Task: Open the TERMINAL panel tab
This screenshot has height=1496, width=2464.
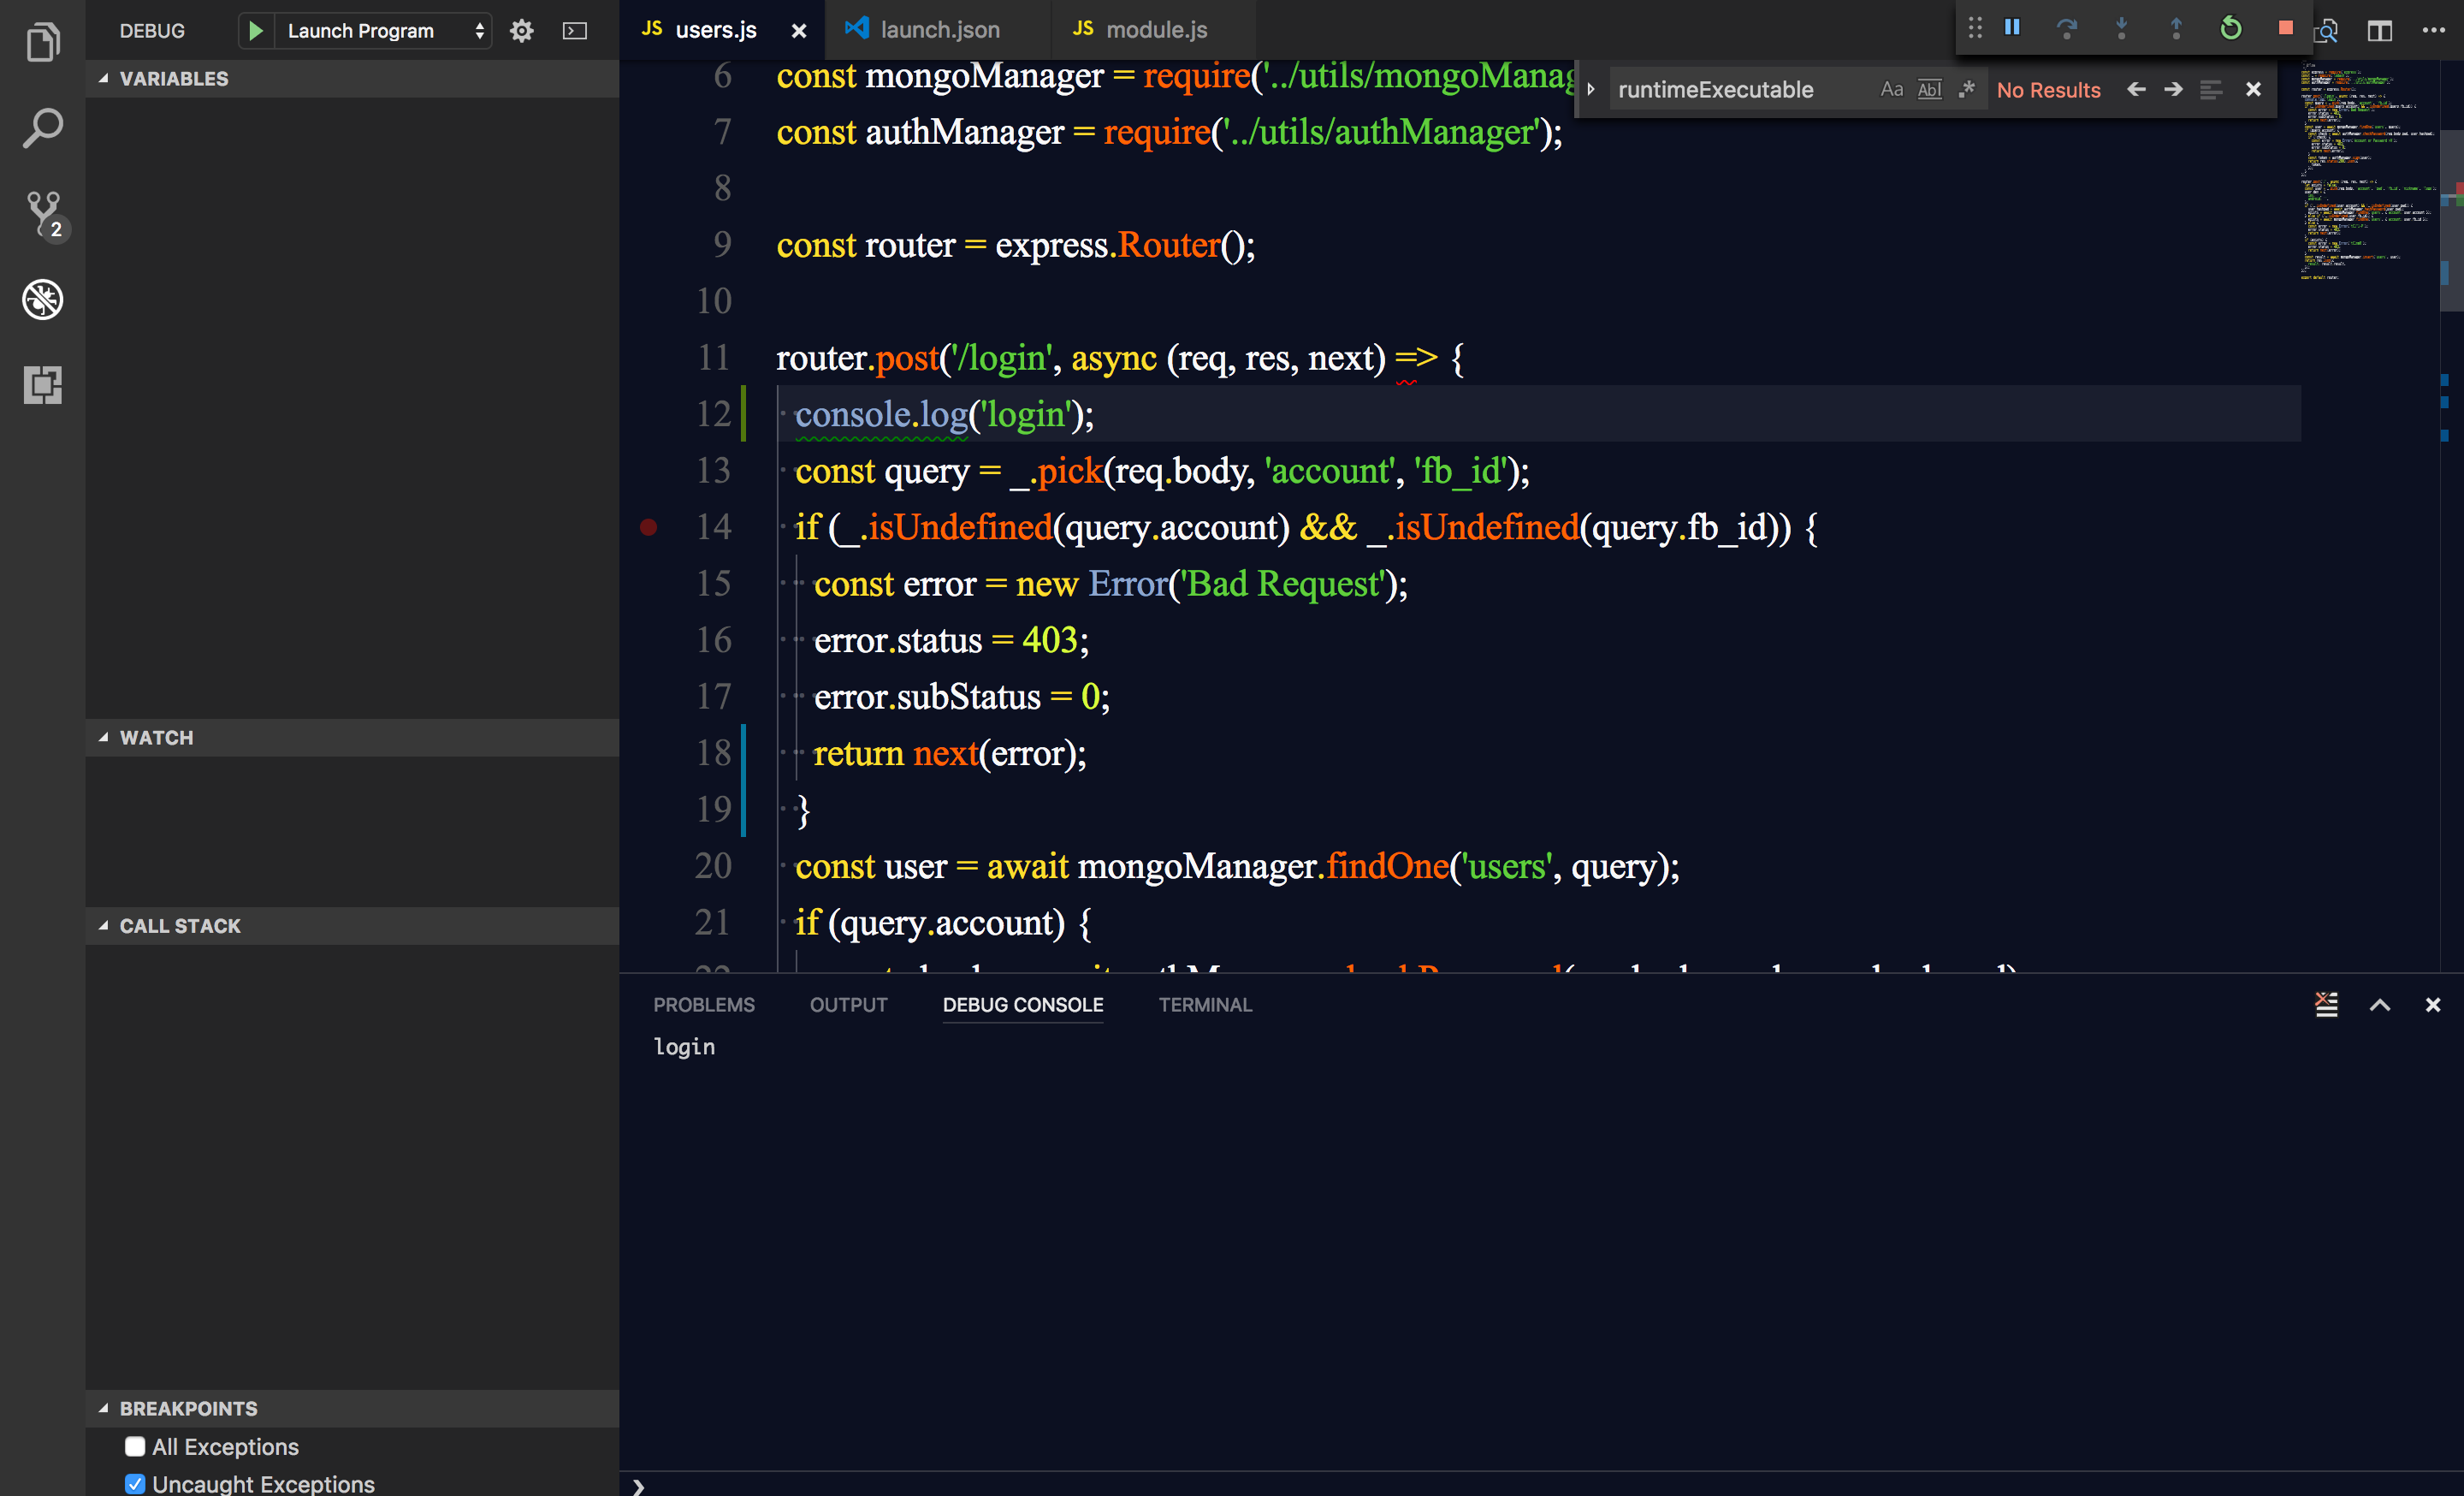Action: tap(1205, 1004)
